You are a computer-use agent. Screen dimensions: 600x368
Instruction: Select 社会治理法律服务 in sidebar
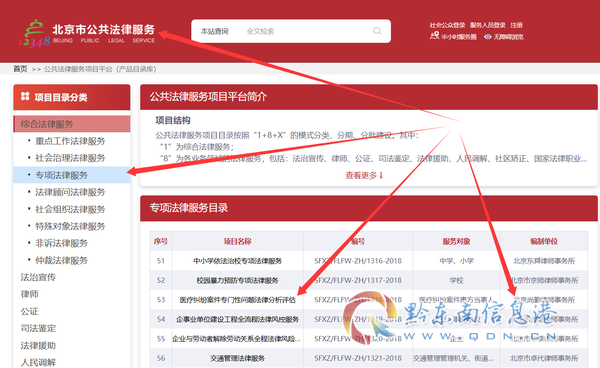point(70,158)
